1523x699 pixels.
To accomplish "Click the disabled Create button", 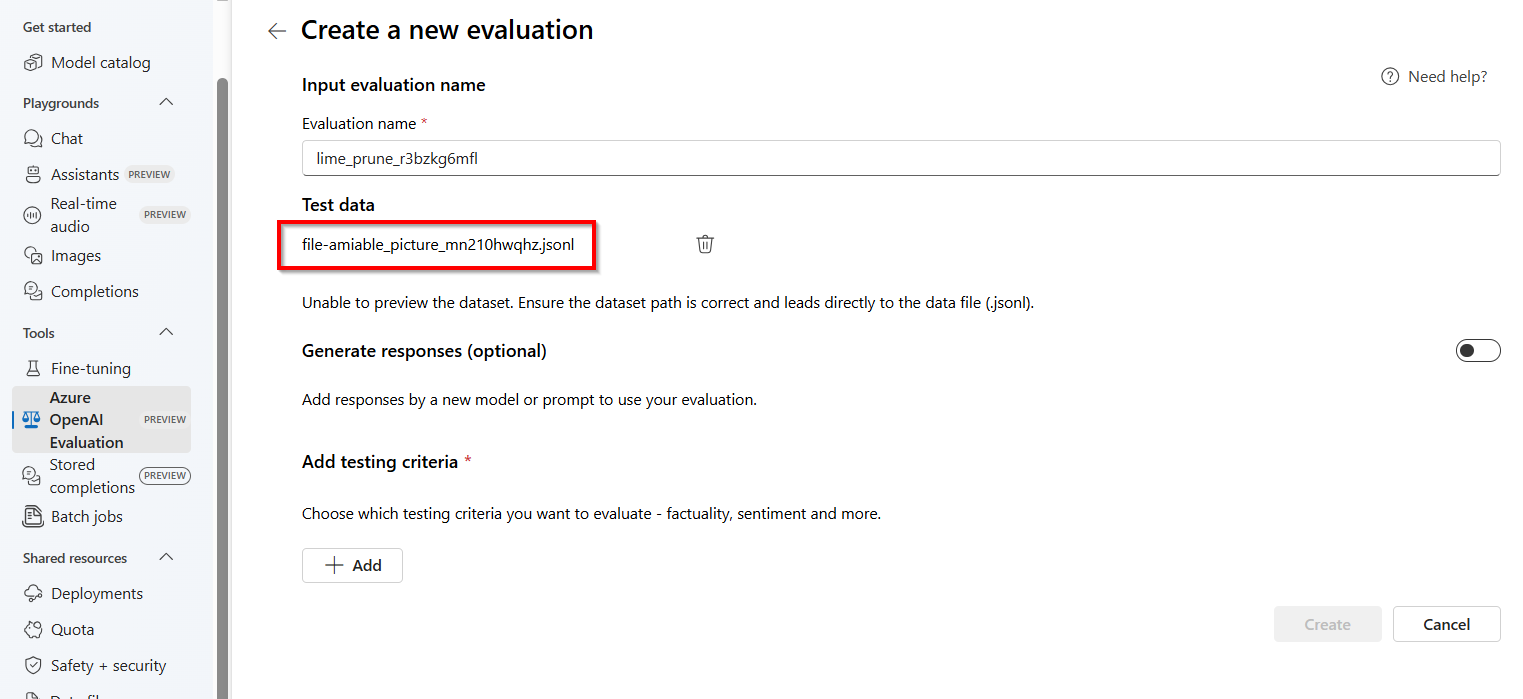I will tap(1327, 624).
